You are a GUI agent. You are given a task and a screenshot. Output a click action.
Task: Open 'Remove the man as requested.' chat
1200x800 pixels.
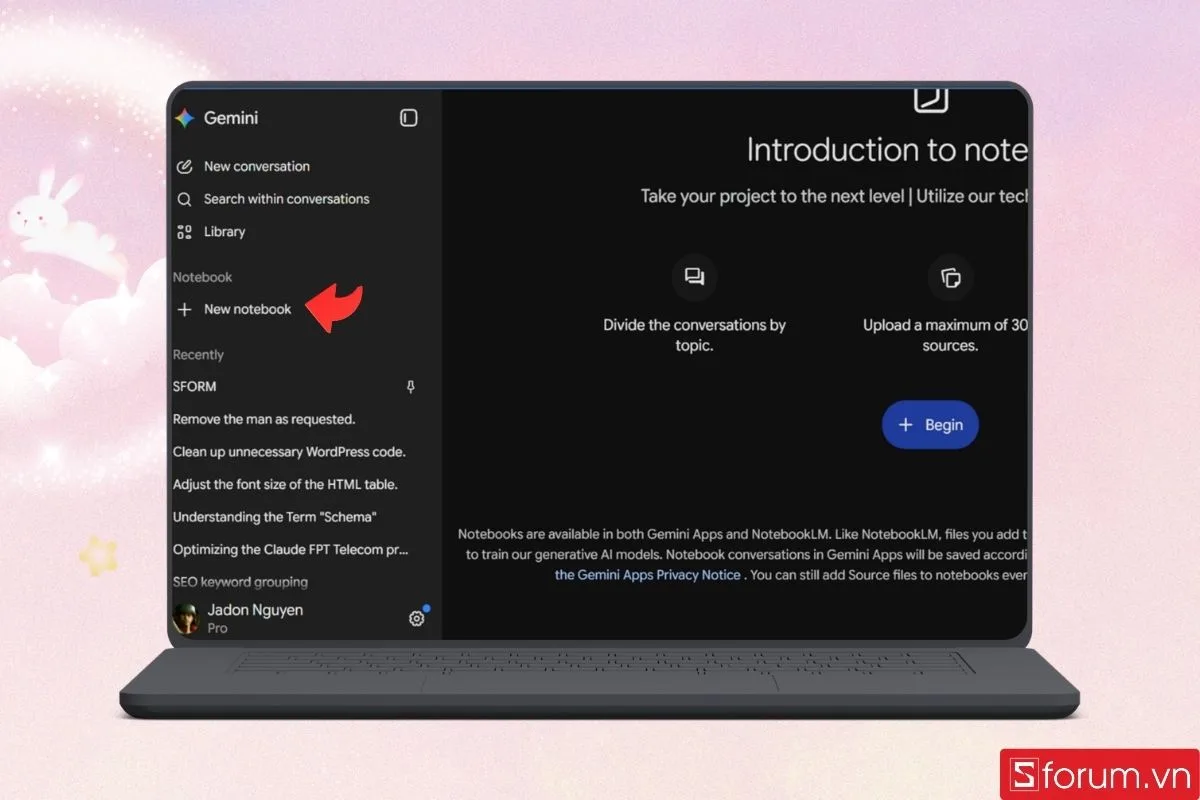pos(264,419)
